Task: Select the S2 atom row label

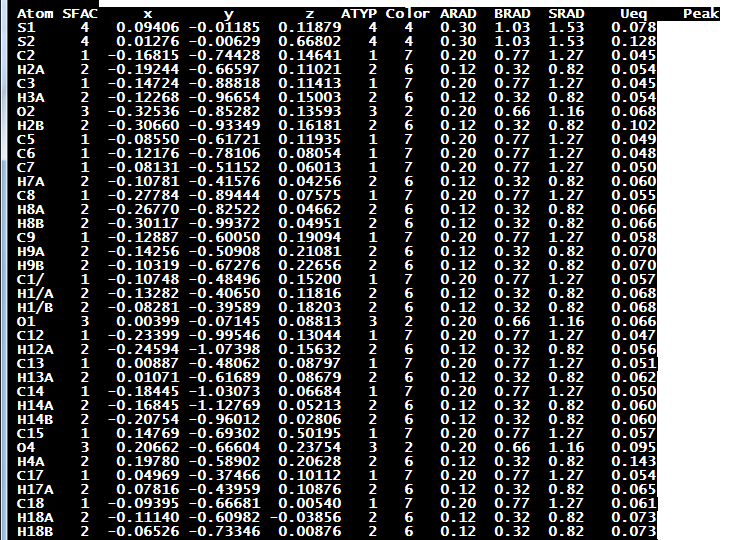Action: (26, 42)
